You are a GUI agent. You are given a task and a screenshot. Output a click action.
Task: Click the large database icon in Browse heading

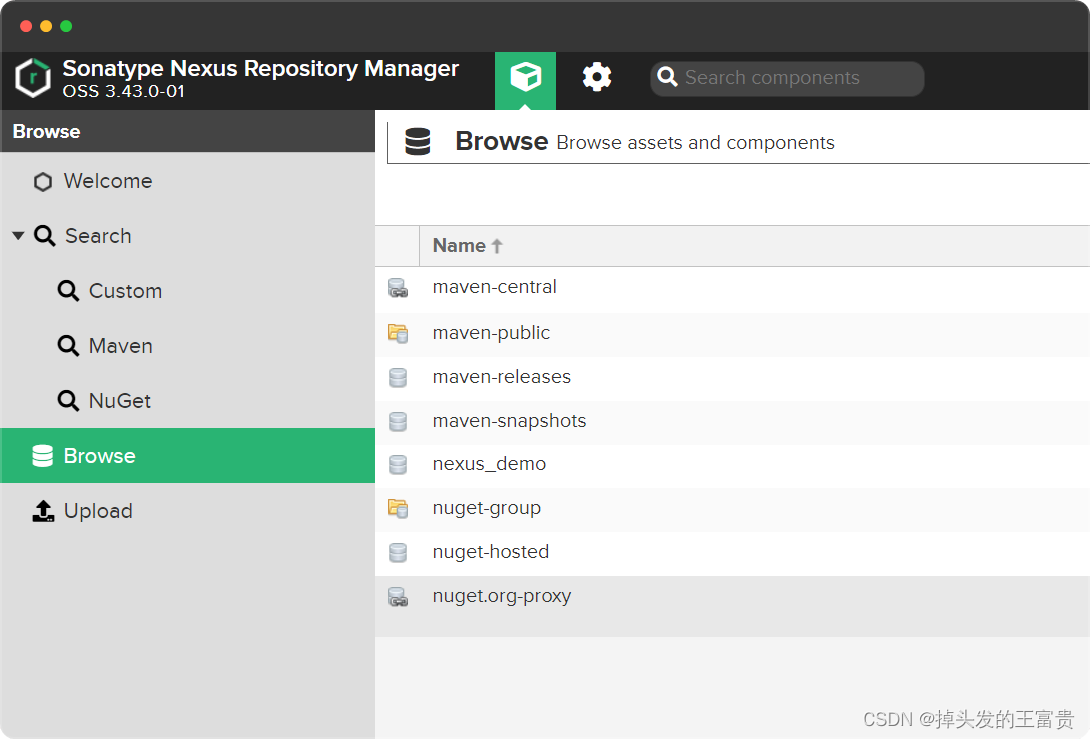418,142
